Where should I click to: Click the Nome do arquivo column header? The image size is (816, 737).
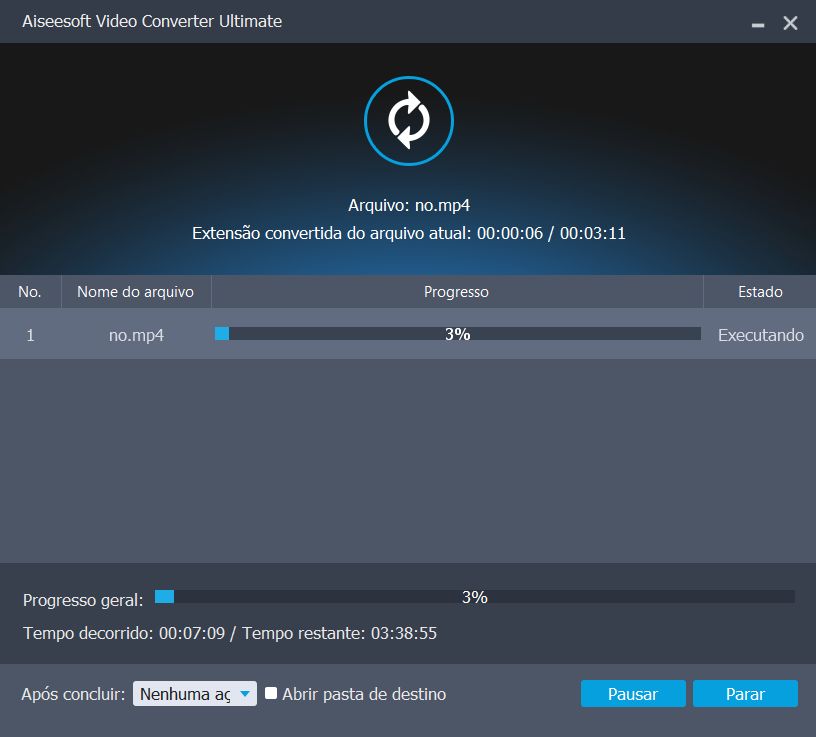(136, 291)
